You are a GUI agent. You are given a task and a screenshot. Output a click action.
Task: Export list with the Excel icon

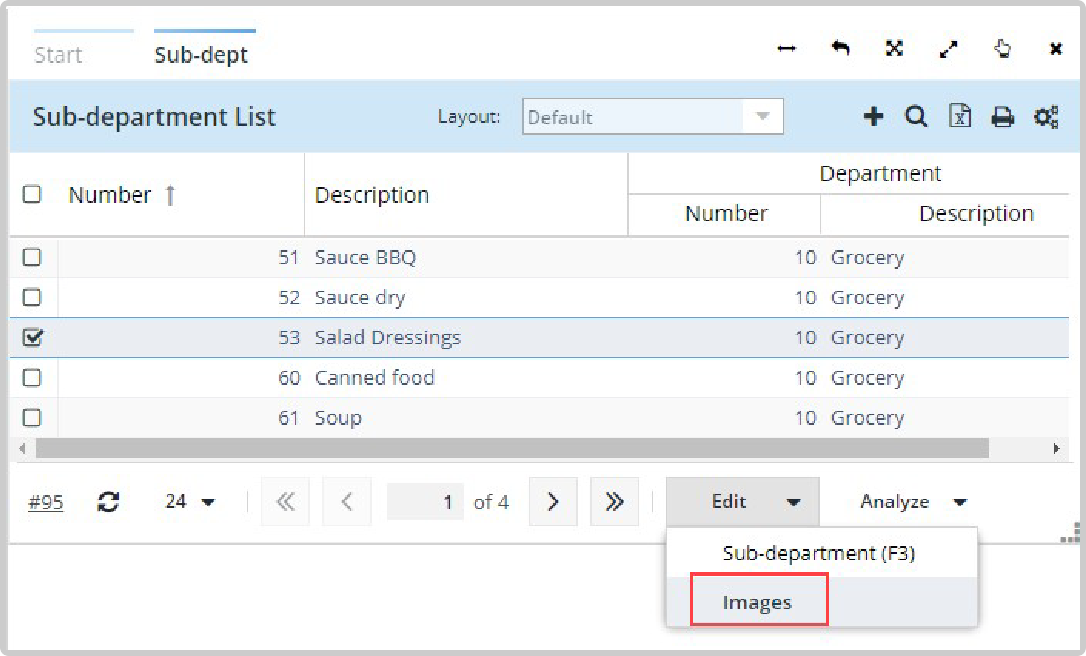click(960, 117)
